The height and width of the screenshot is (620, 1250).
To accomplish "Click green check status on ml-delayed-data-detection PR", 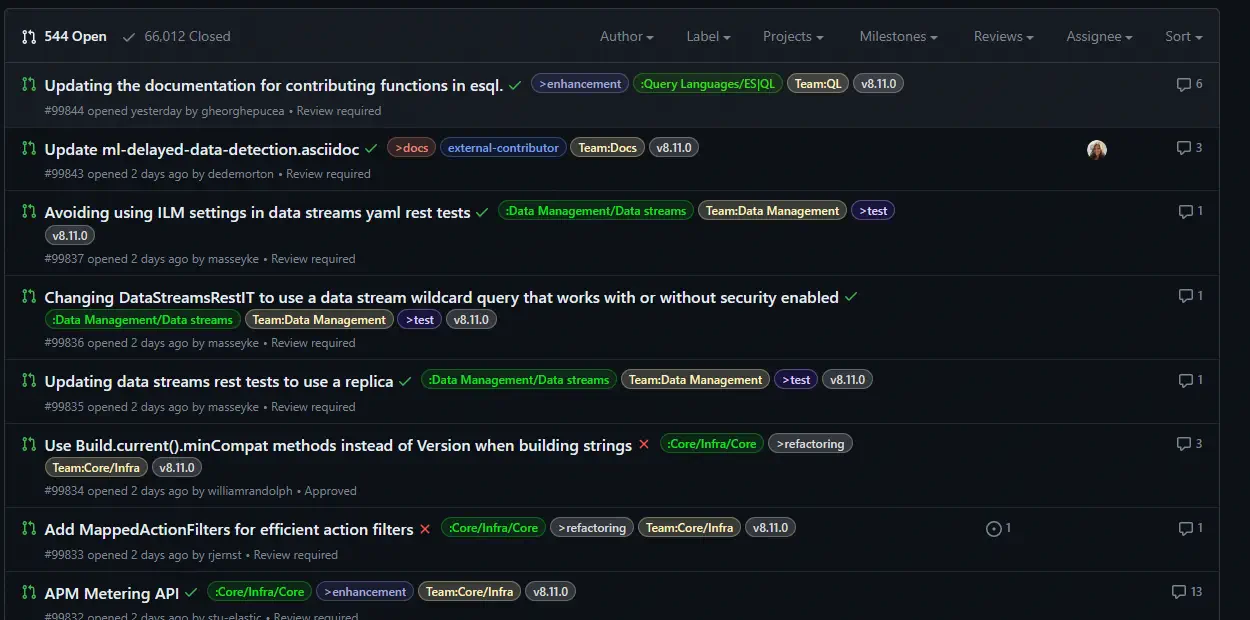I will coord(371,149).
